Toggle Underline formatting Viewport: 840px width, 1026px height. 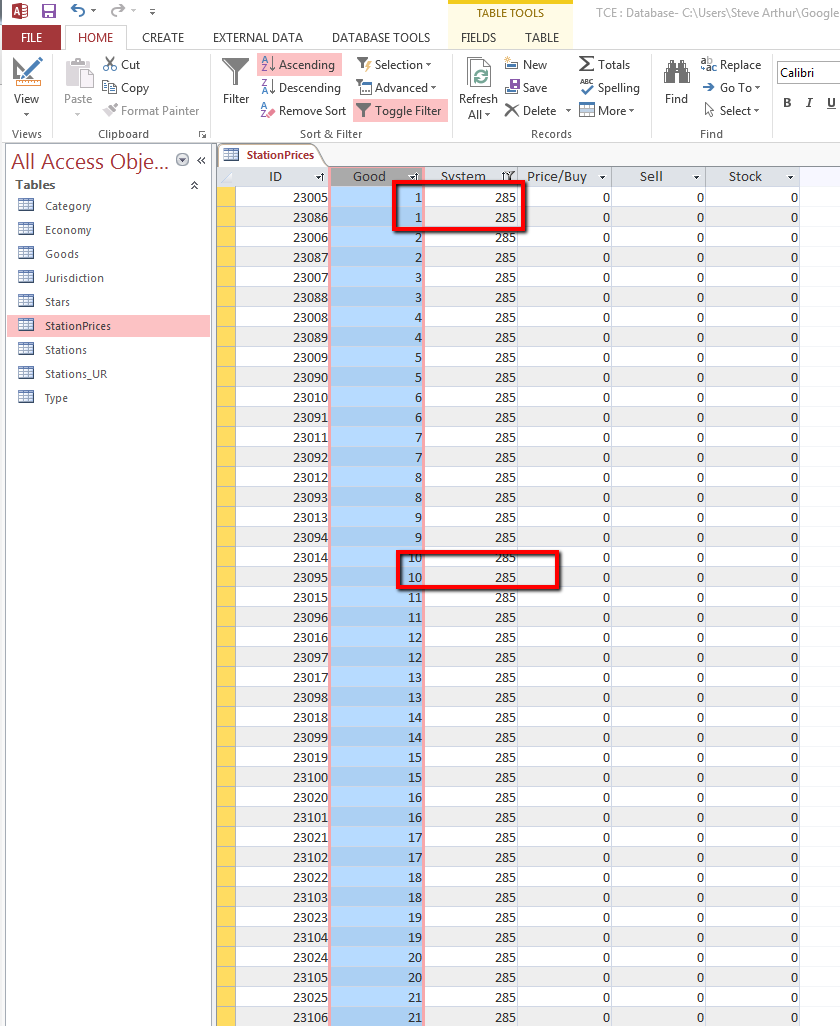click(x=831, y=103)
